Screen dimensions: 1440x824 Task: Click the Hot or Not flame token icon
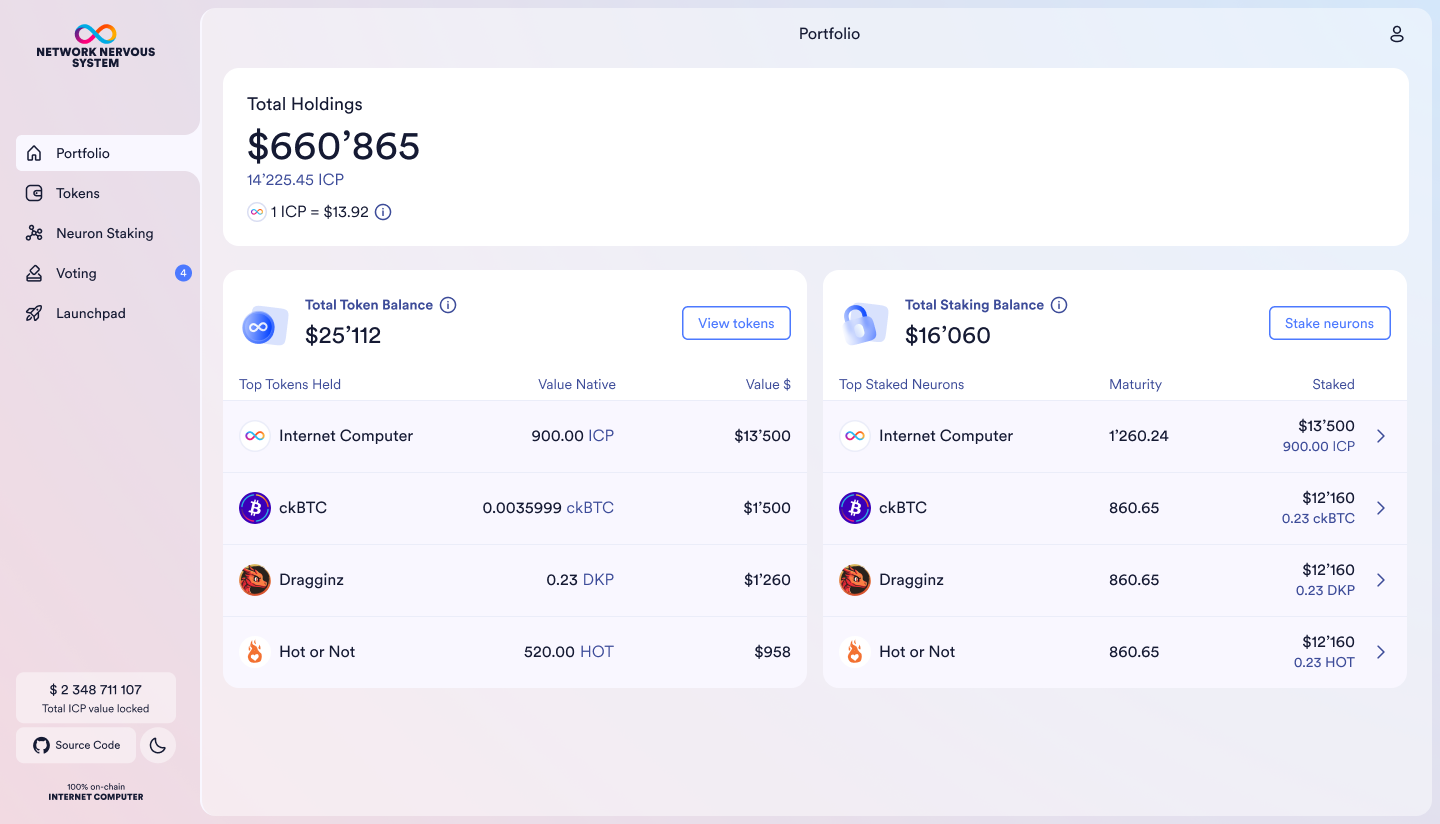pyautogui.click(x=255, y=652)
